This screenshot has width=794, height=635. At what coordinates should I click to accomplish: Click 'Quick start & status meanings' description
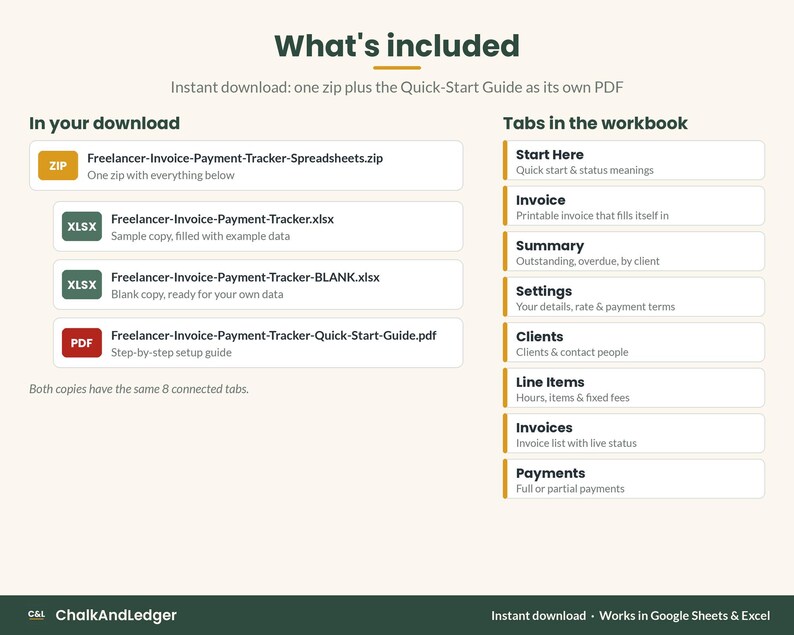pos(585,170)
